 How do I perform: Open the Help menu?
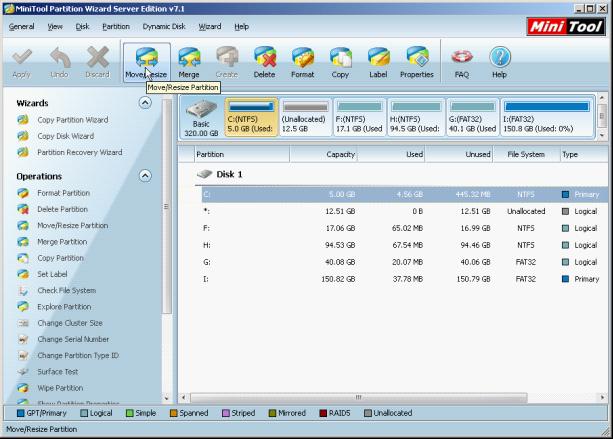pos(242,27)
